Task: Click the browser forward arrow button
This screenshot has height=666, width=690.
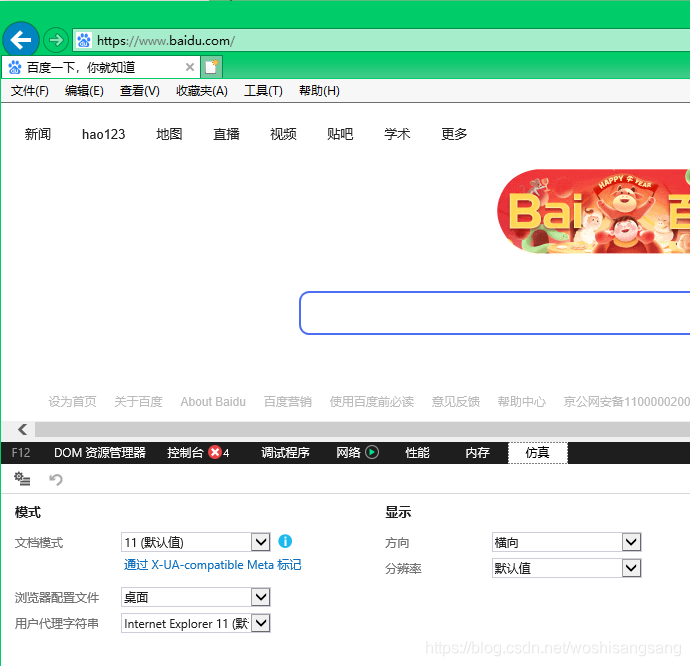Action: [56, 40]
